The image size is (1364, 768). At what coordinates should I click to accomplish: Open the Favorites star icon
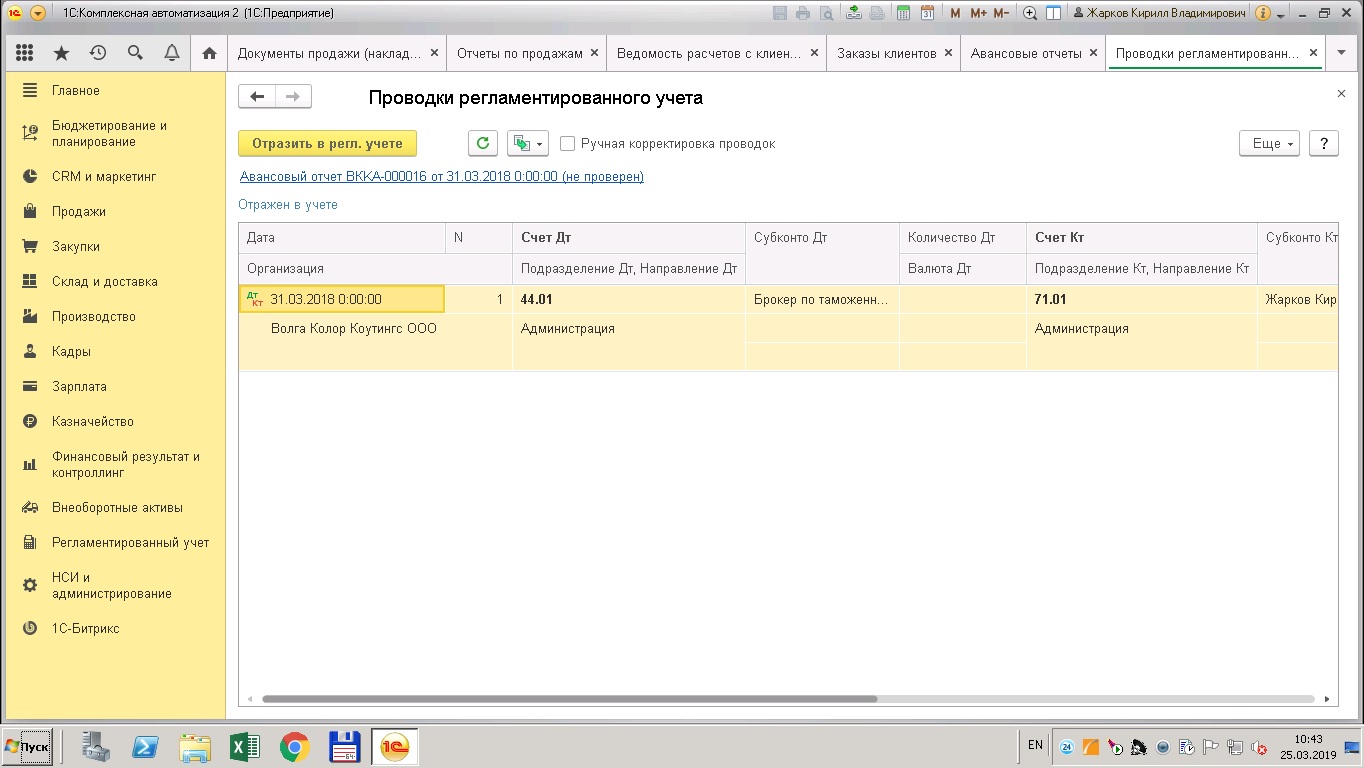coord(61,53)
